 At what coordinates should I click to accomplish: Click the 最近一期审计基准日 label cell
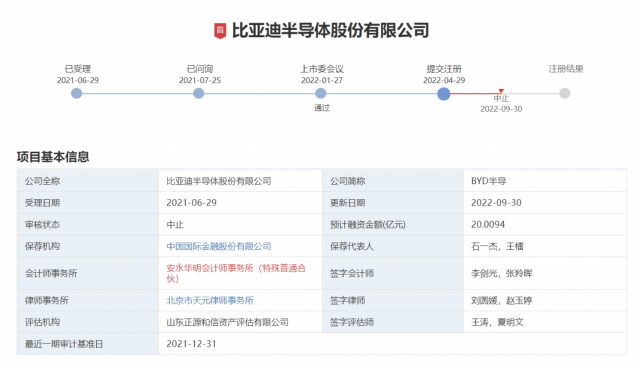pos(88,344)
